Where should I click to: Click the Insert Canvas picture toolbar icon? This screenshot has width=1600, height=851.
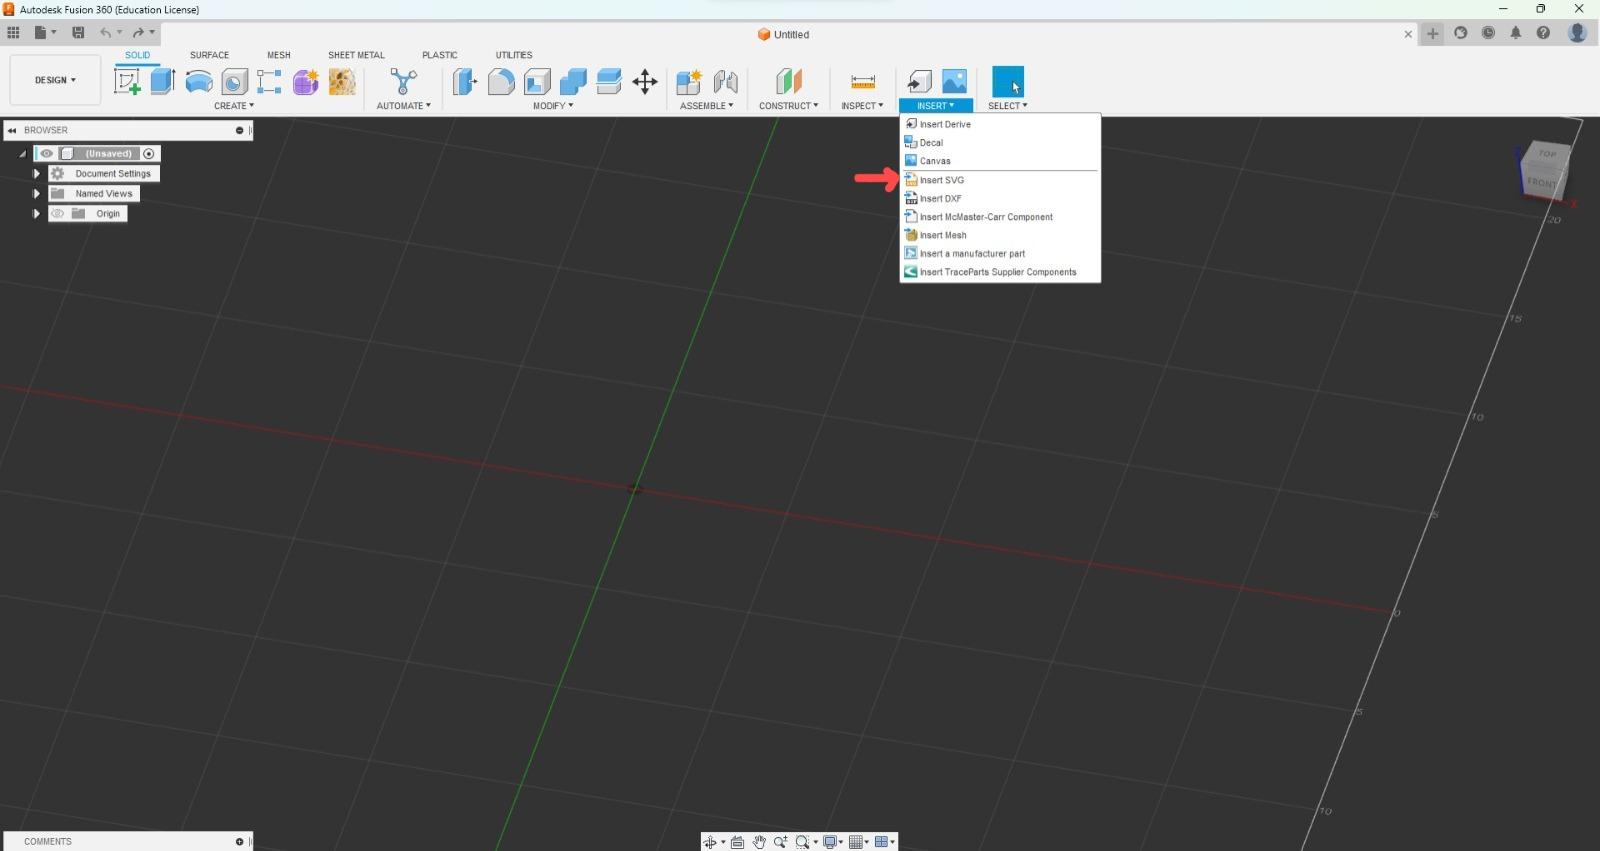955,82
